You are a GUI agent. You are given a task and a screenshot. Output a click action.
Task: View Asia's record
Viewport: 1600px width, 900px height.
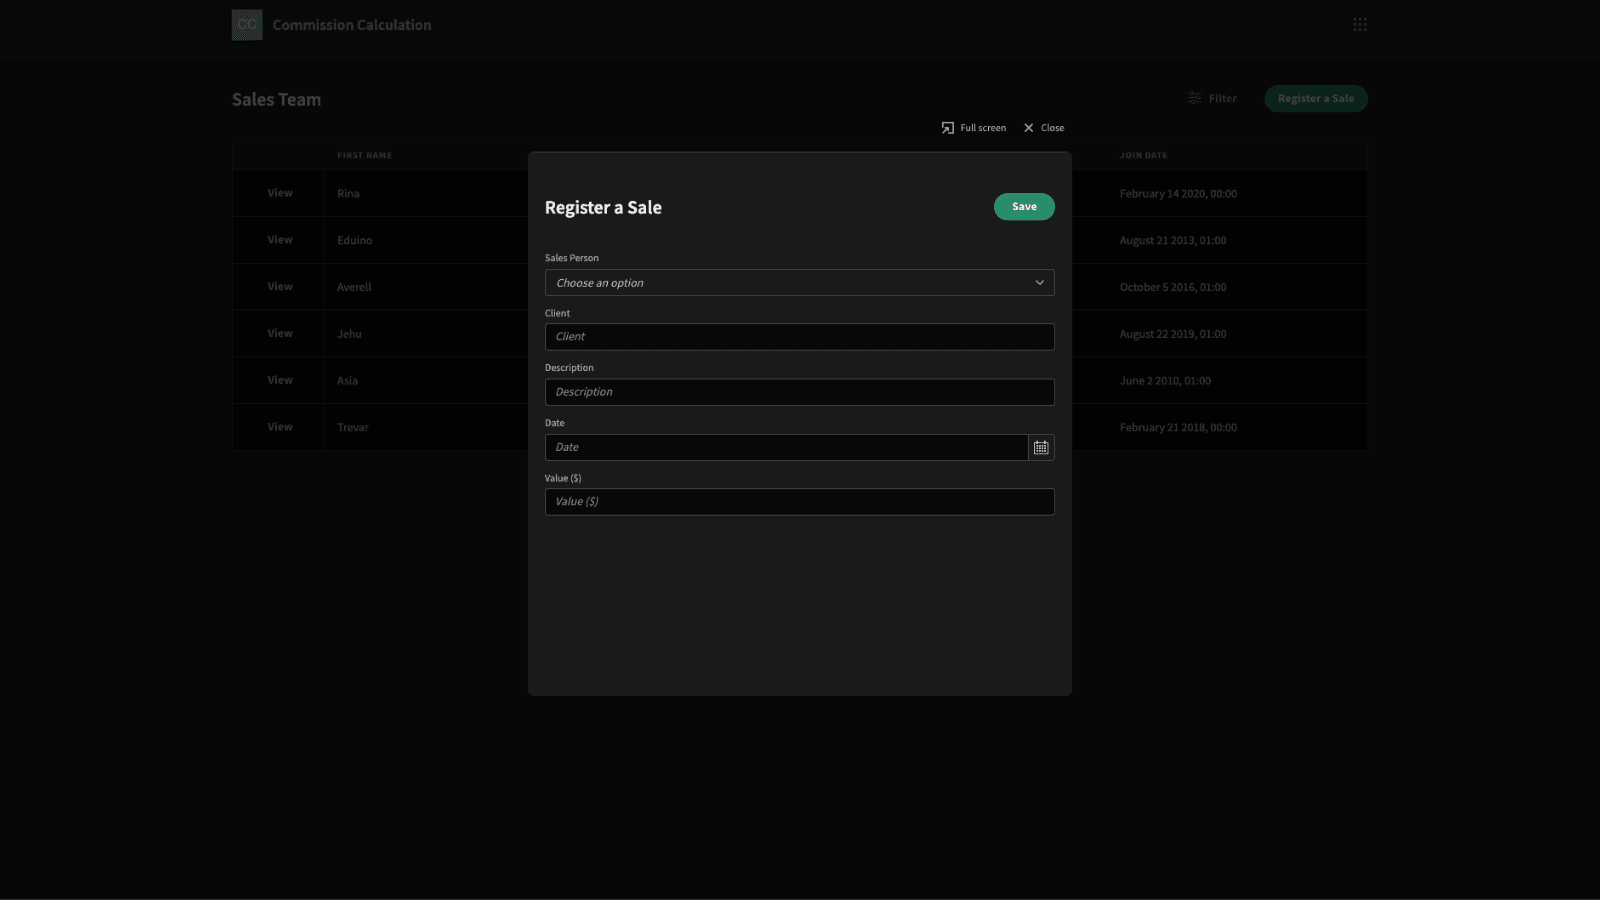tap(280, 380)
